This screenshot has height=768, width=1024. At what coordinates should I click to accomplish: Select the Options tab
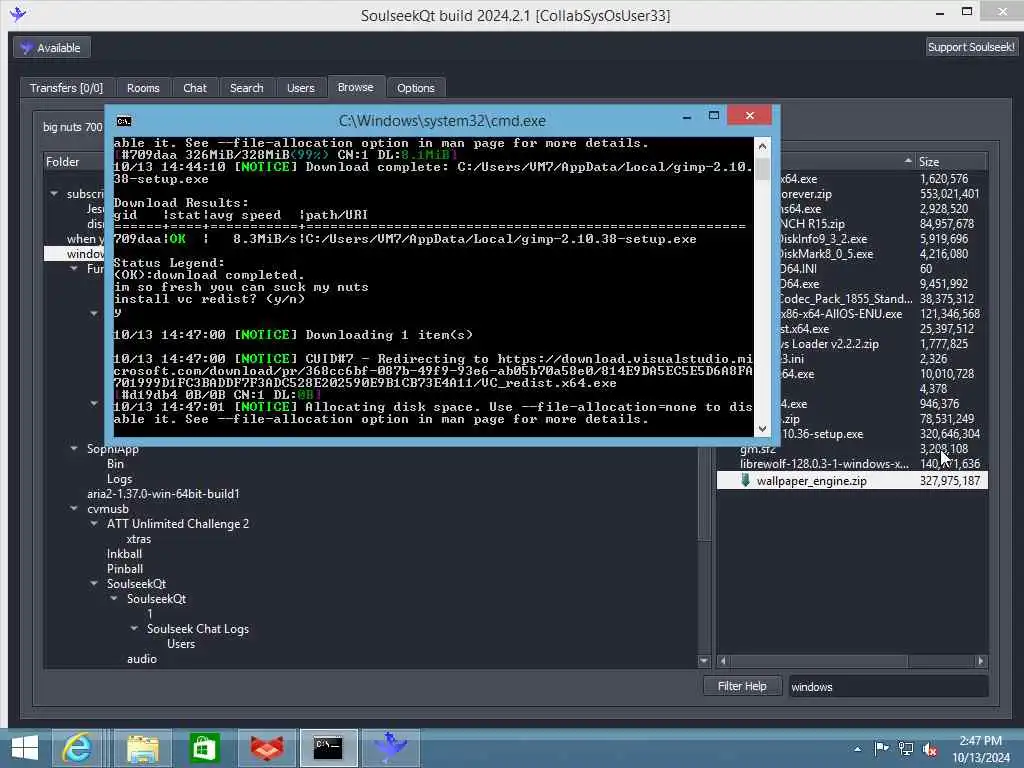click(415, 88)
